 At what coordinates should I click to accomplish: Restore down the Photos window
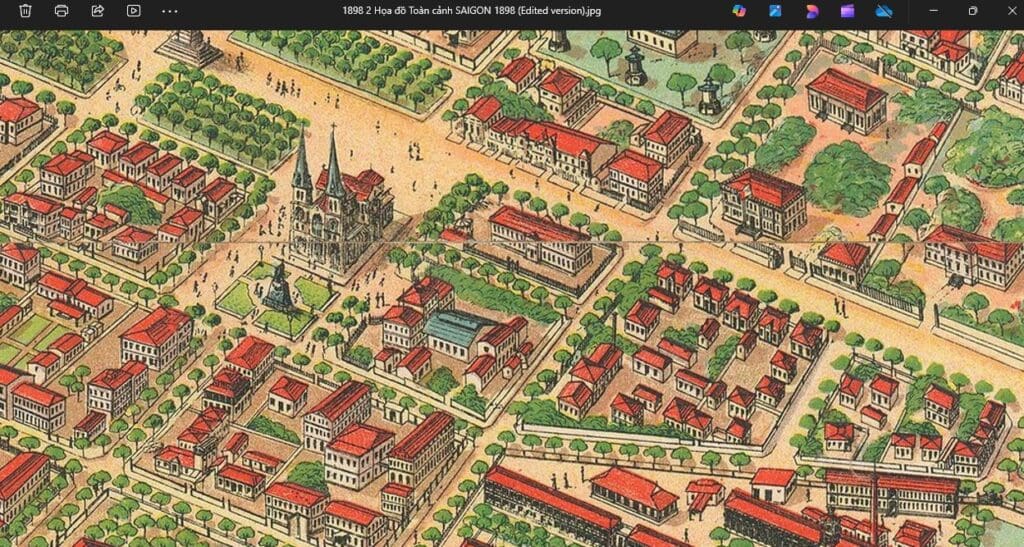point(972,11)
